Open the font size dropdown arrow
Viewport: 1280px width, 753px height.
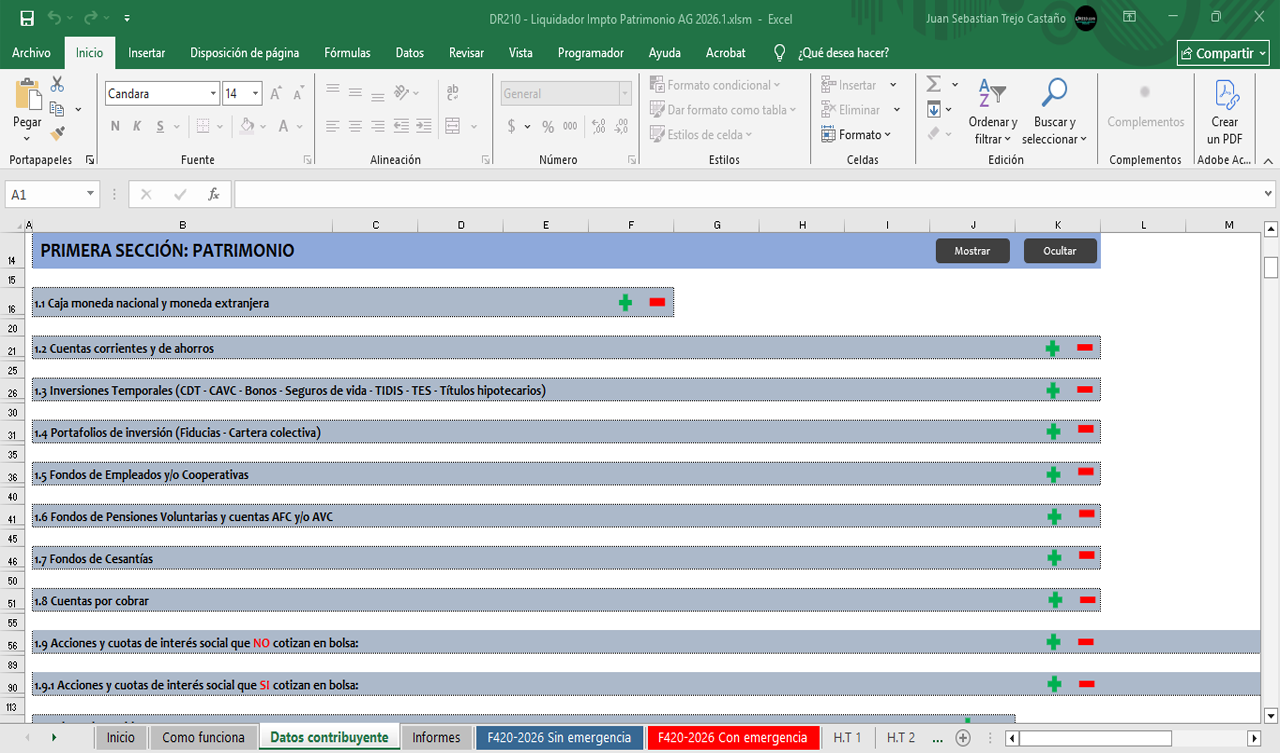coord(256,94)
